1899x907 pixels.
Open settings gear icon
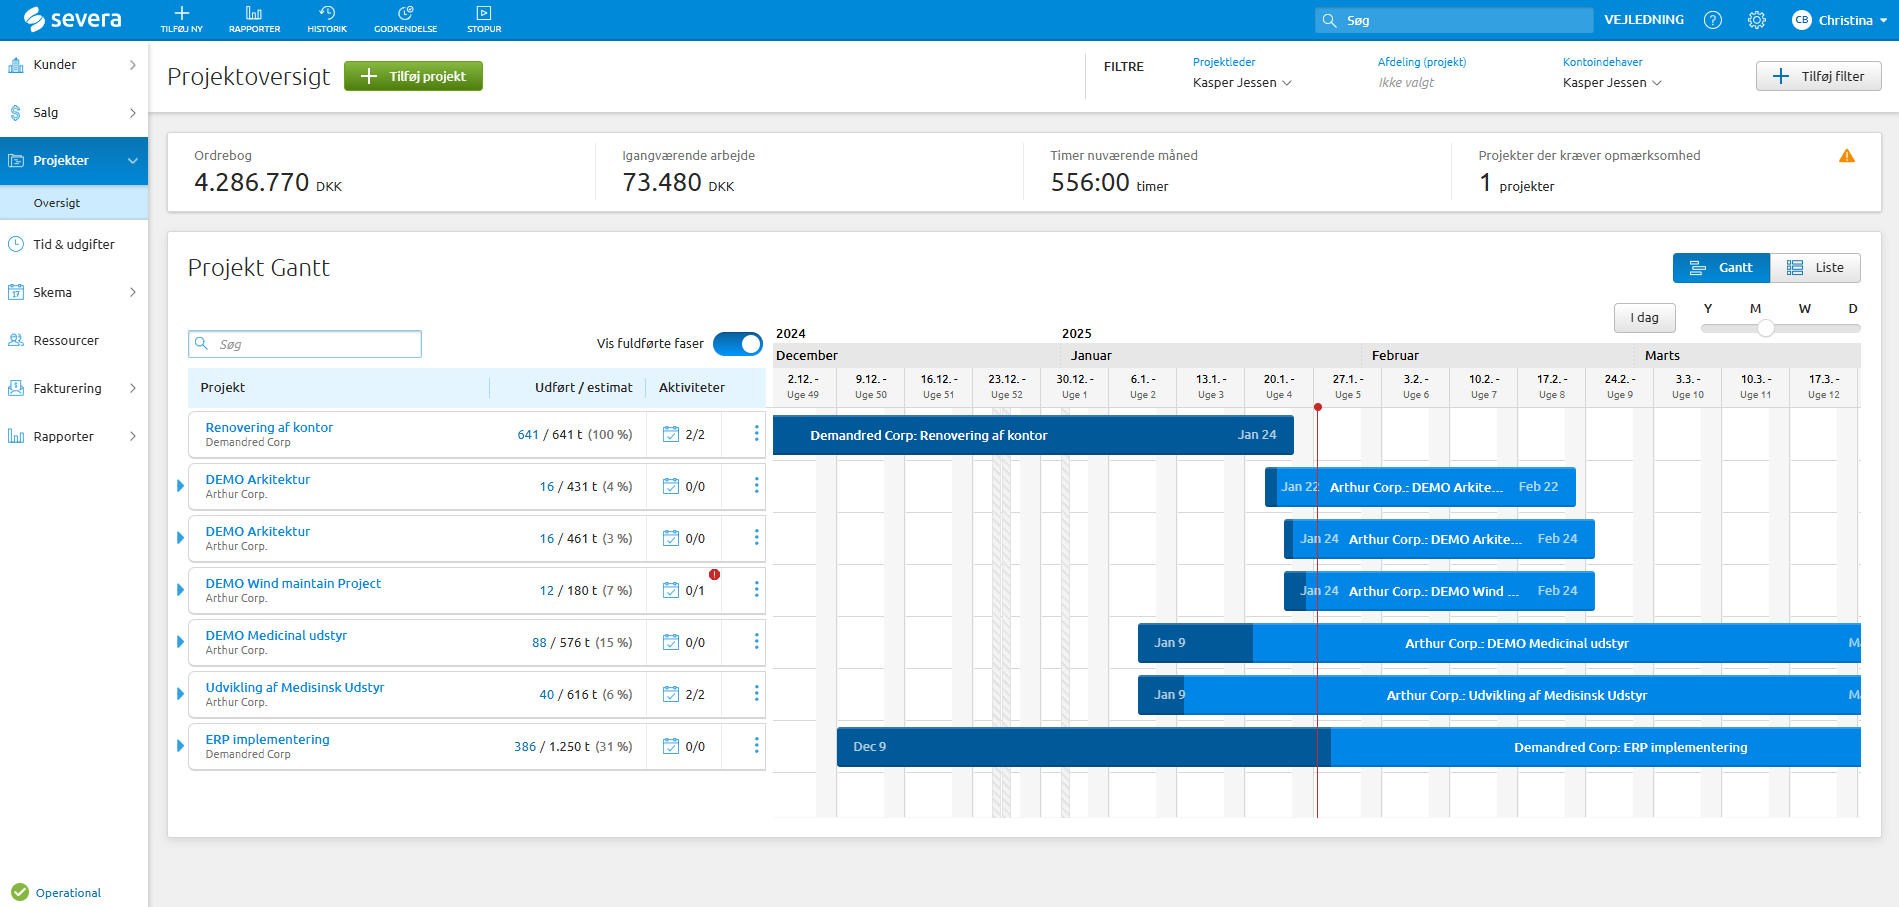pos(1756,20)
